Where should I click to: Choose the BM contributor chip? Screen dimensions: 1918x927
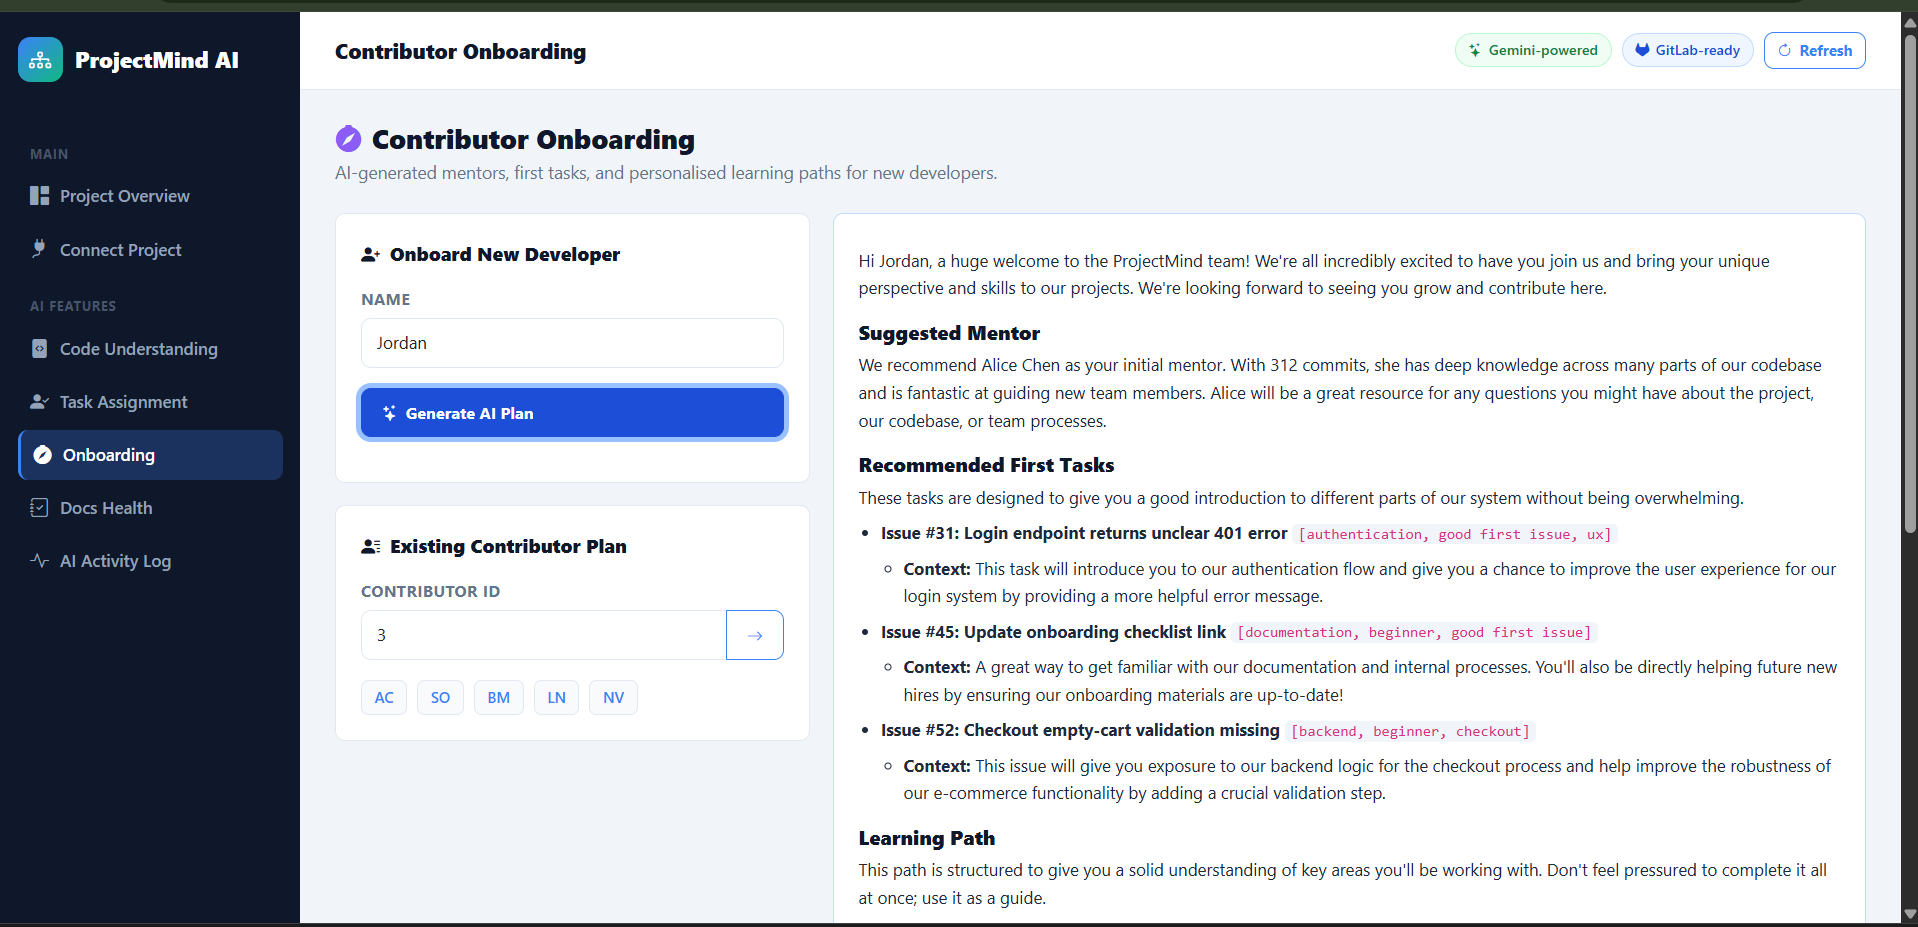pos(499,698)
